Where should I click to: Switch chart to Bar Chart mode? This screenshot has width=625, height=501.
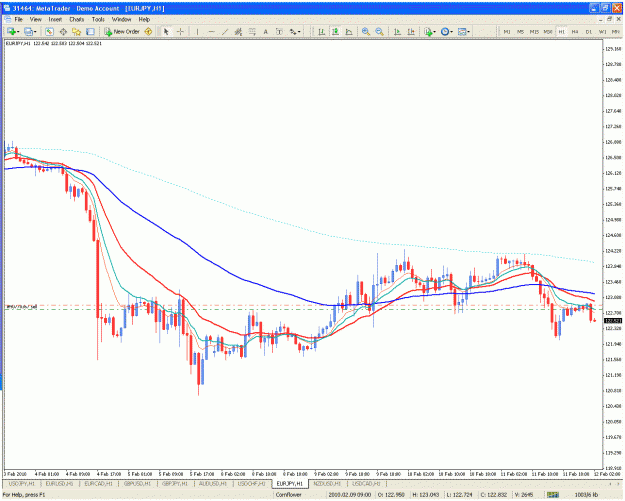pos(321,31)
